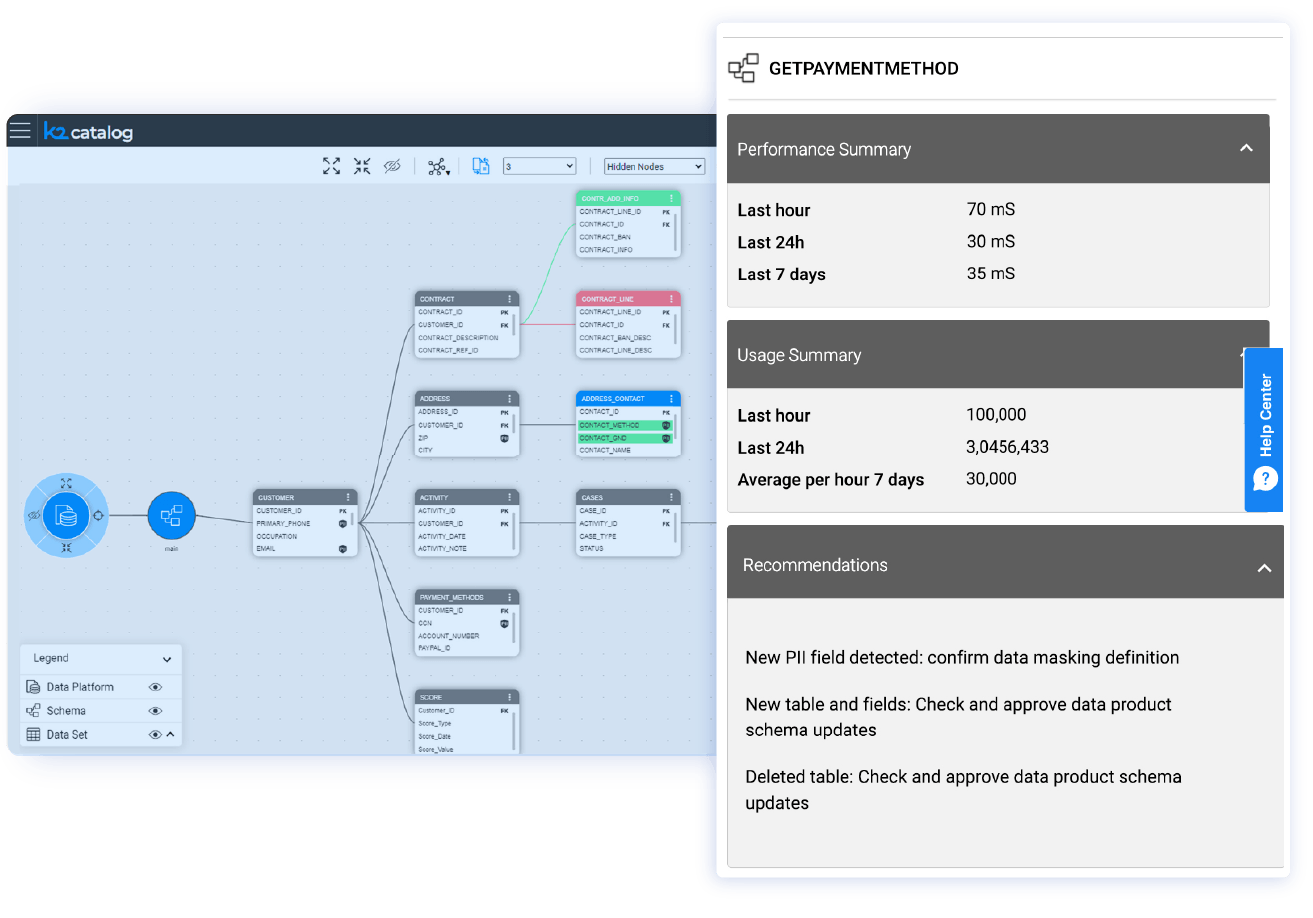Click the Schema legend icon
Screen dimensions: 1313x918
(34, 711)
